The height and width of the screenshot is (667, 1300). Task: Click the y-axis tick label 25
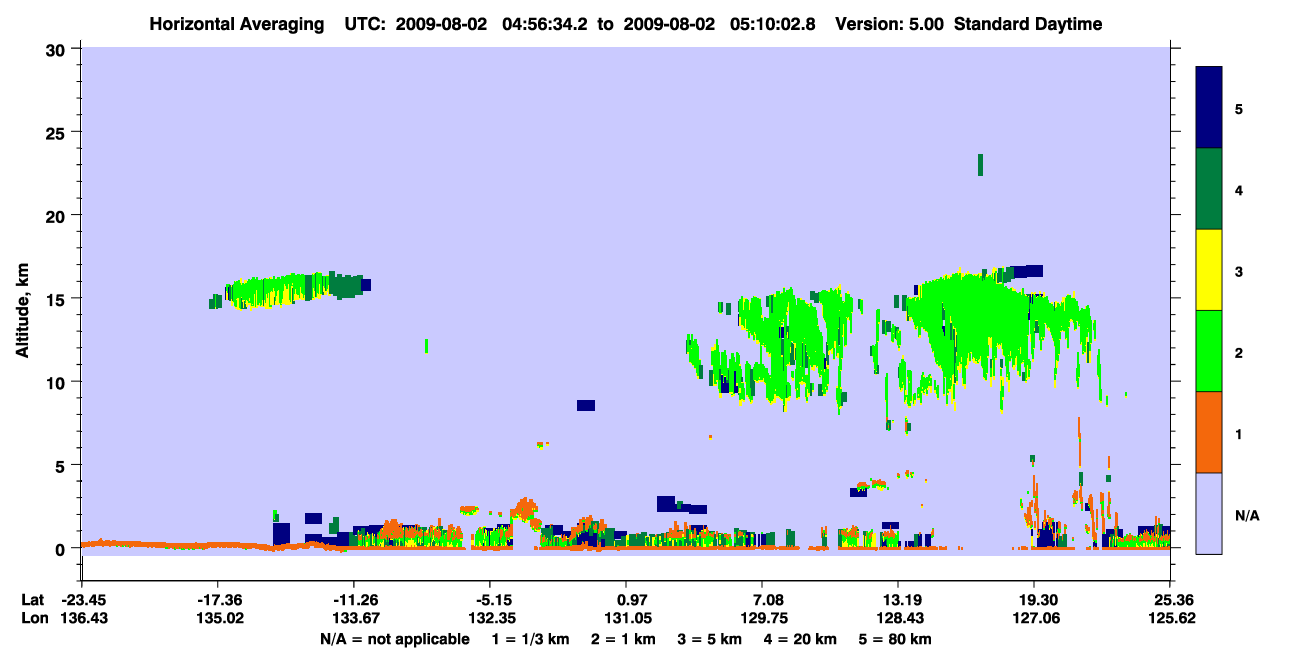coord(58,132)
